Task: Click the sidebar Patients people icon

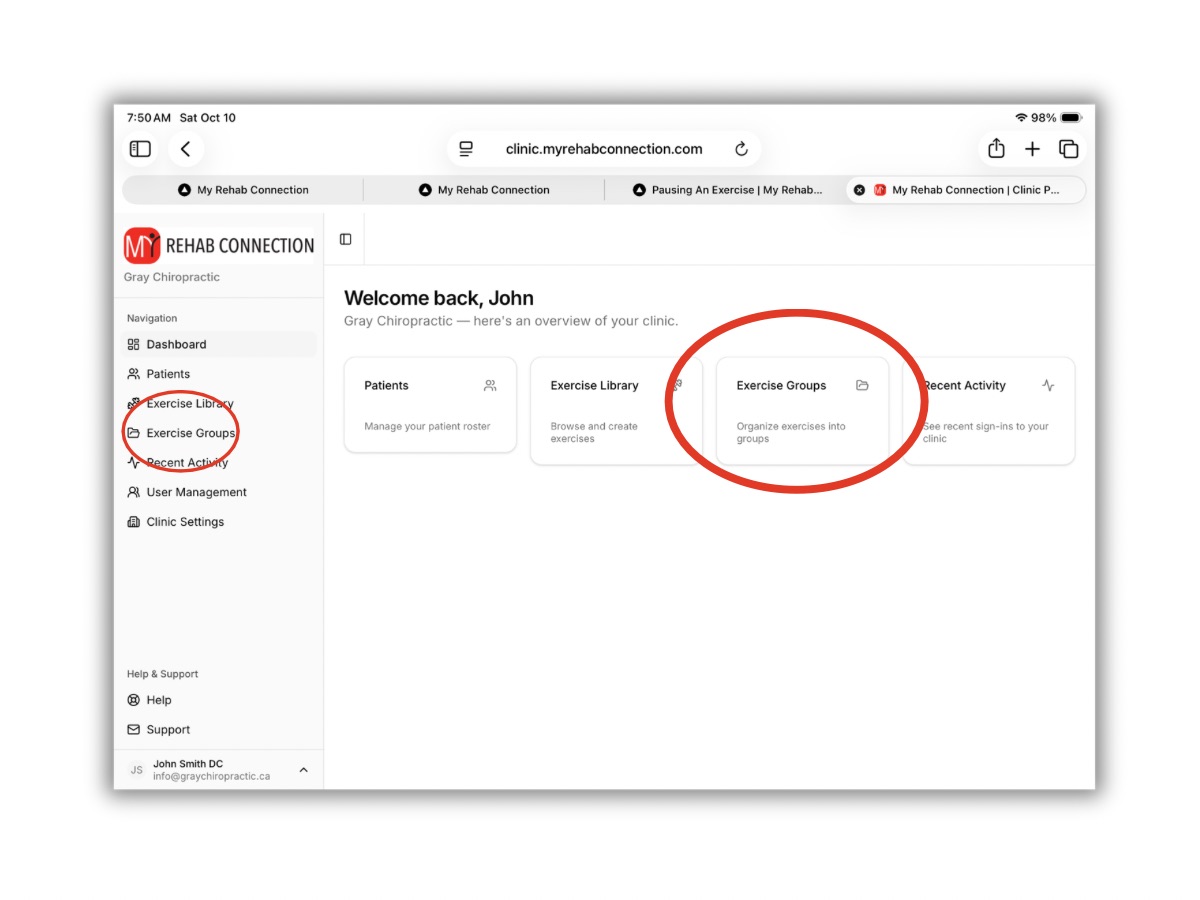Action: (x=133, y=374)
